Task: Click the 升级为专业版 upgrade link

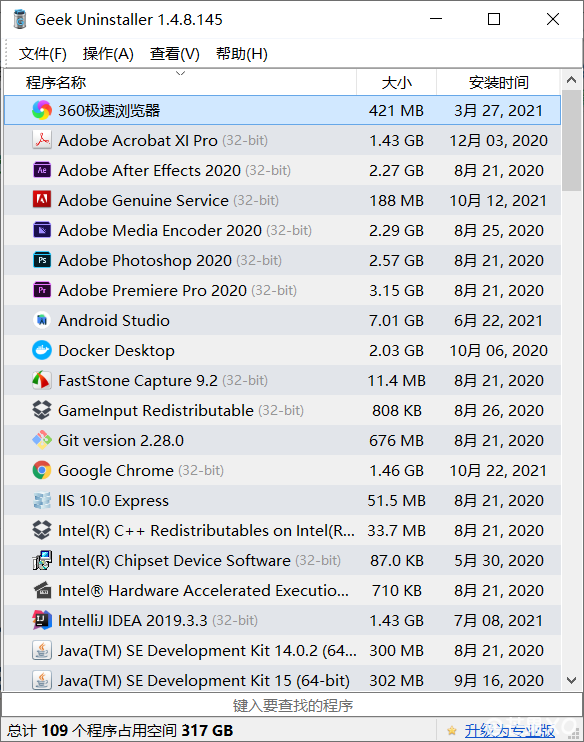Action: pos(510,731)
